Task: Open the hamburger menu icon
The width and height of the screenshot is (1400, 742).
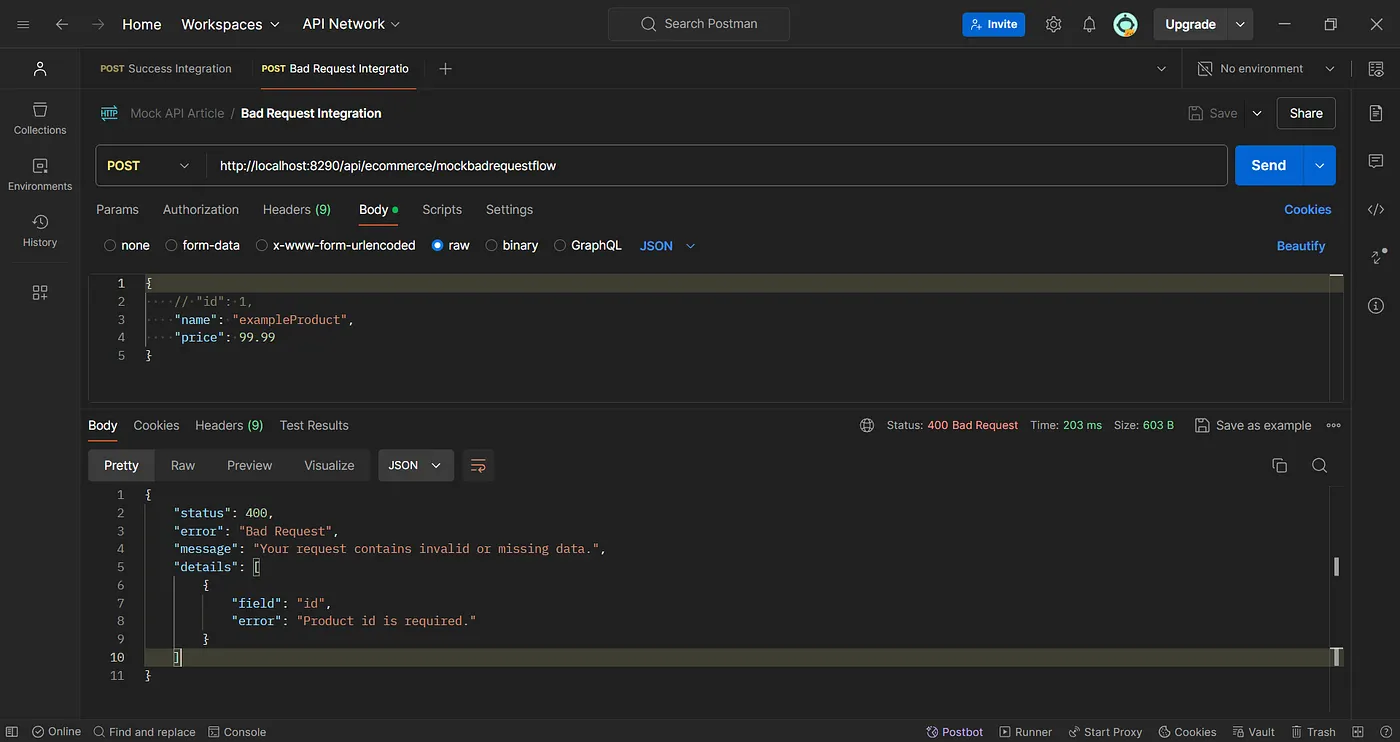Action: coord(23,24)
